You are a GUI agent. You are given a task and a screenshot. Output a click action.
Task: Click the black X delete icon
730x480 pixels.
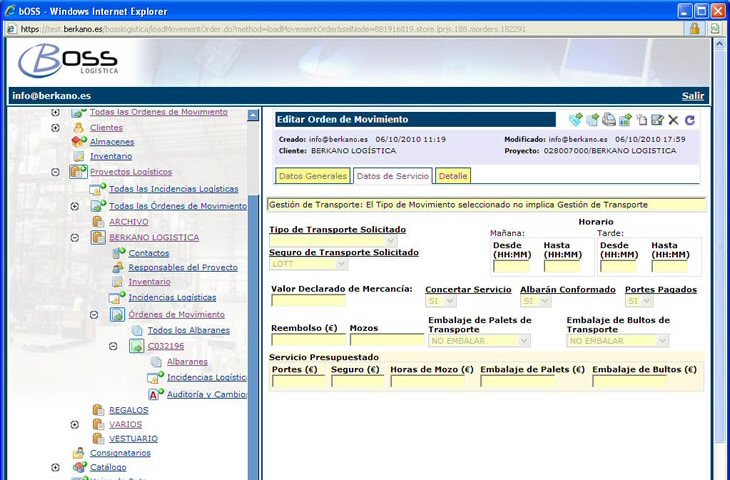click(x=674, y=120)
